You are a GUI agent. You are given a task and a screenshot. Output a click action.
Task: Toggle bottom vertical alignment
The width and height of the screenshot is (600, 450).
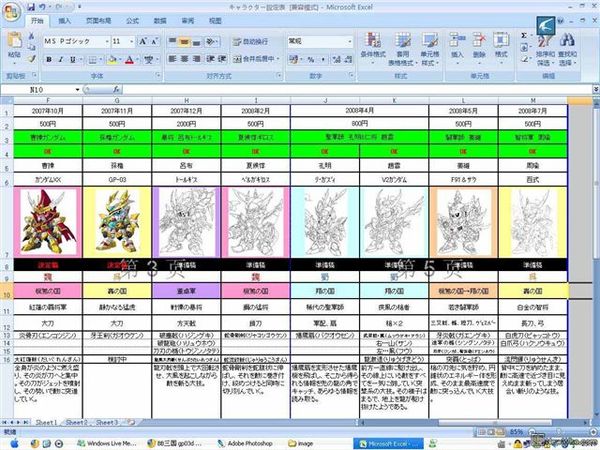(x=196, y=41)
